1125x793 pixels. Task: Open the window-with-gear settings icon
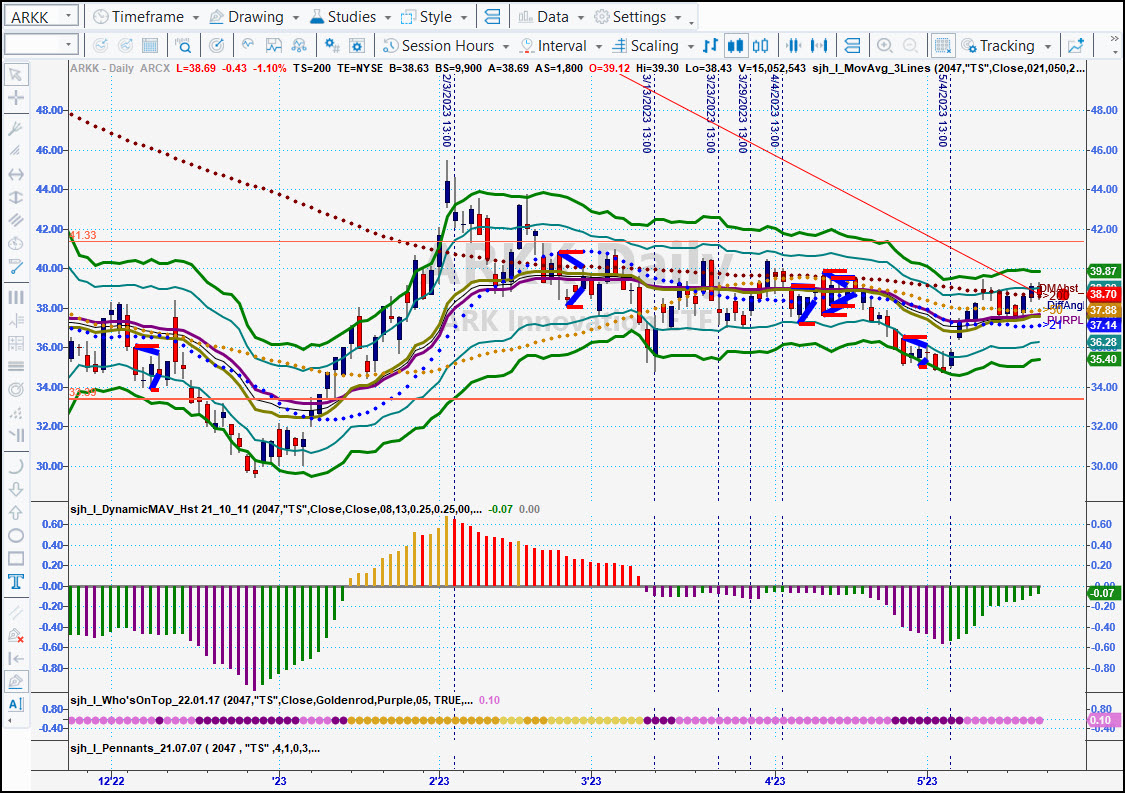[x=357, y=46]
